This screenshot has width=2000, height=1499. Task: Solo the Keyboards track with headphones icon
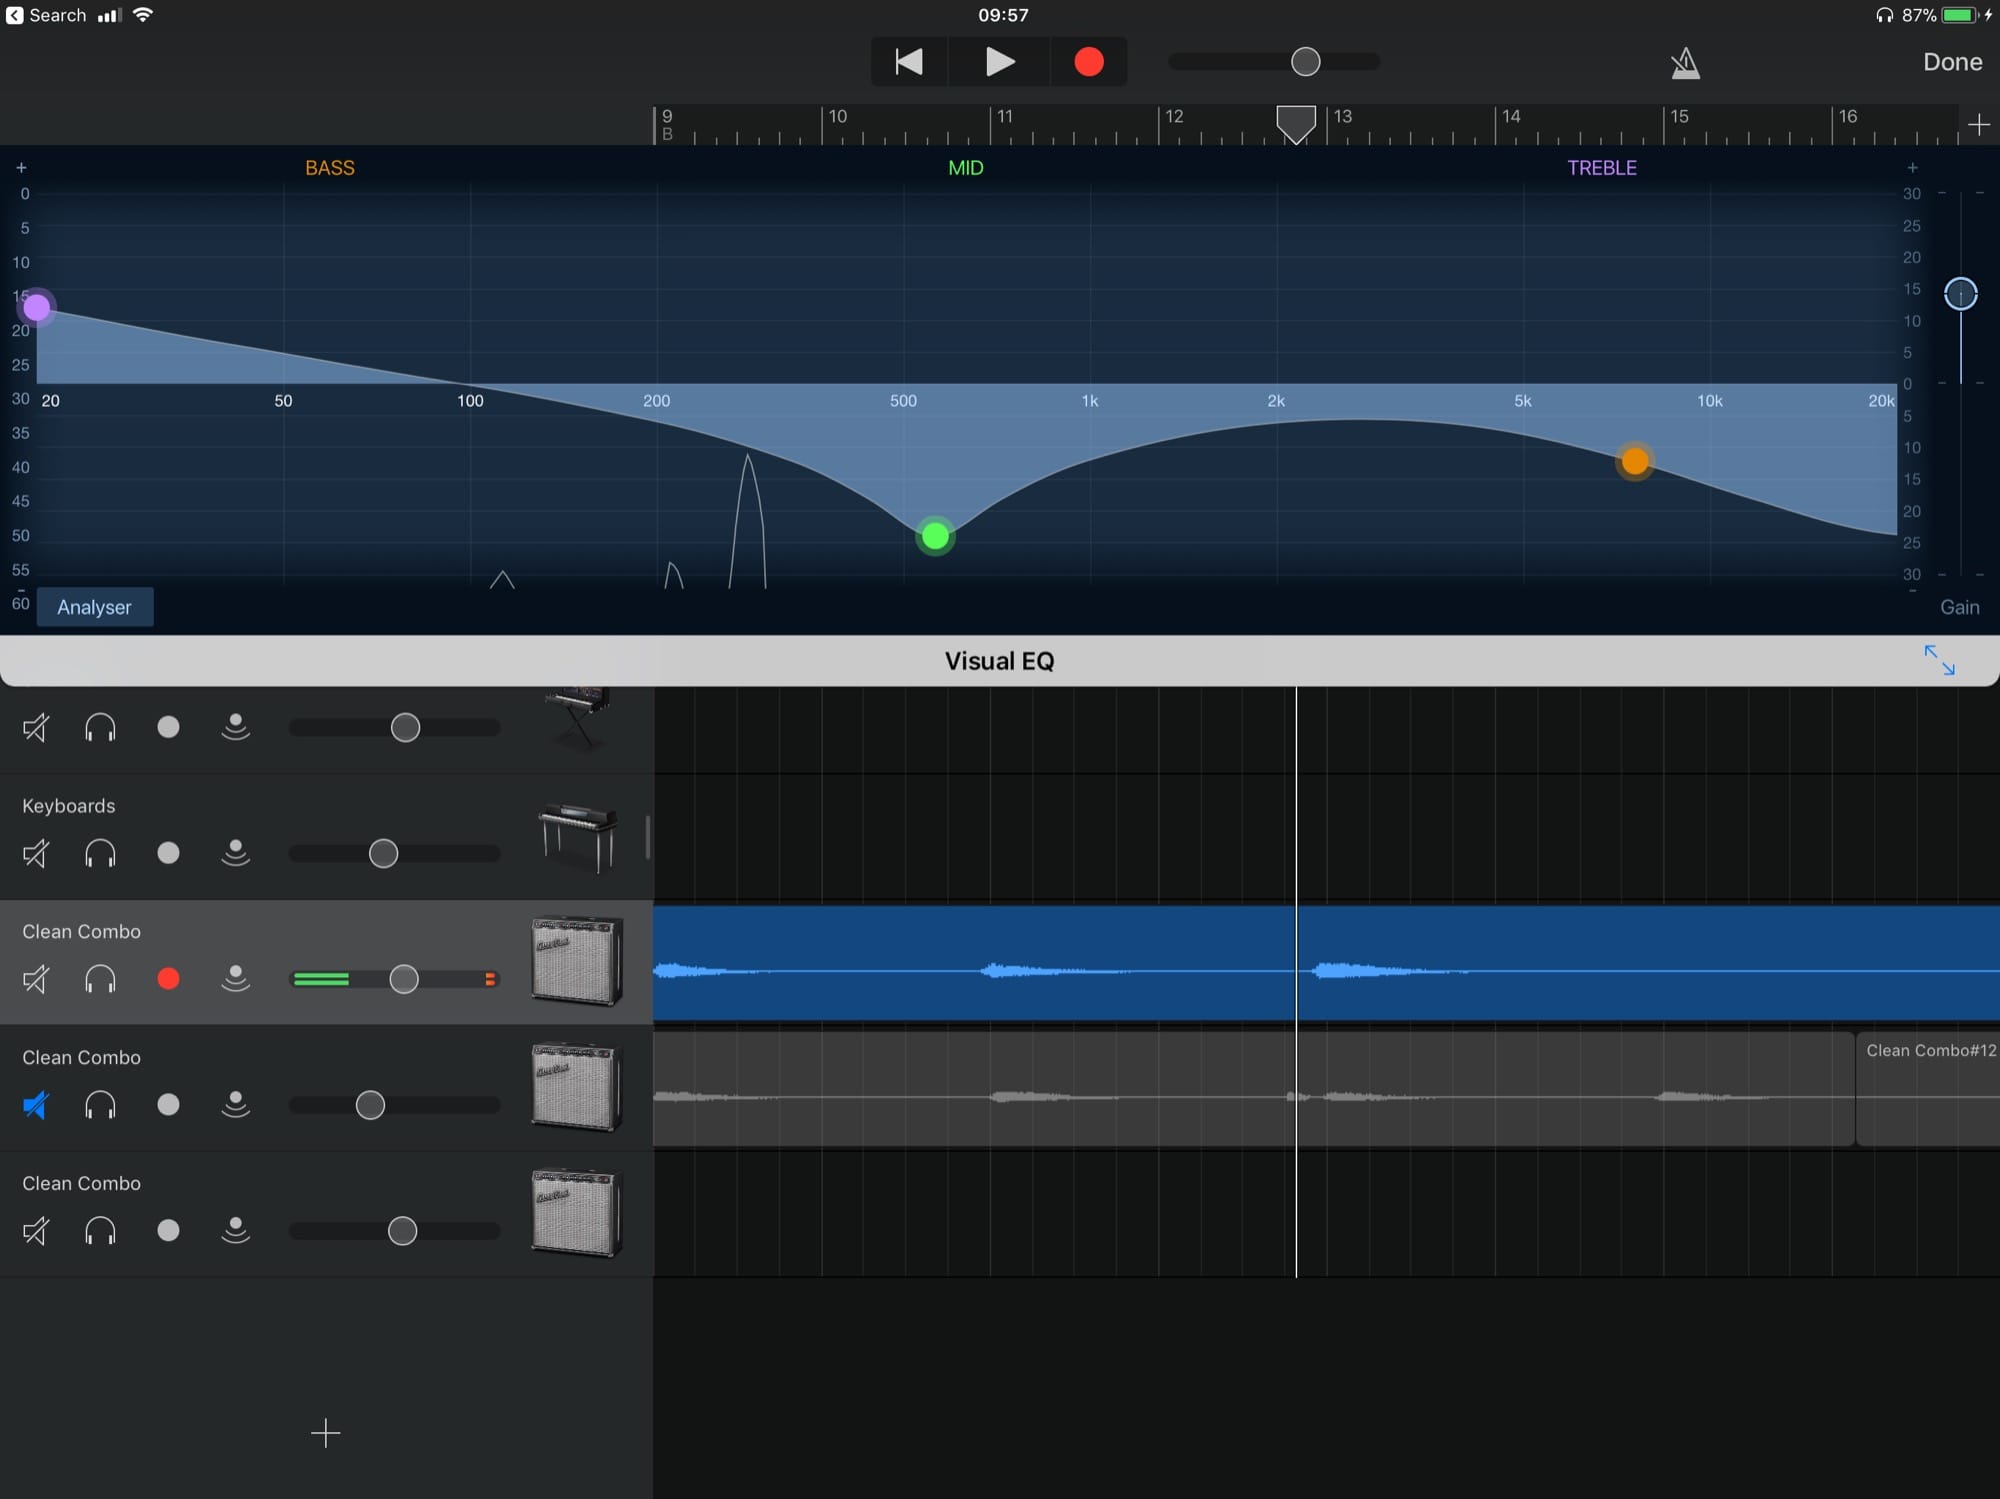pos(100,853)
